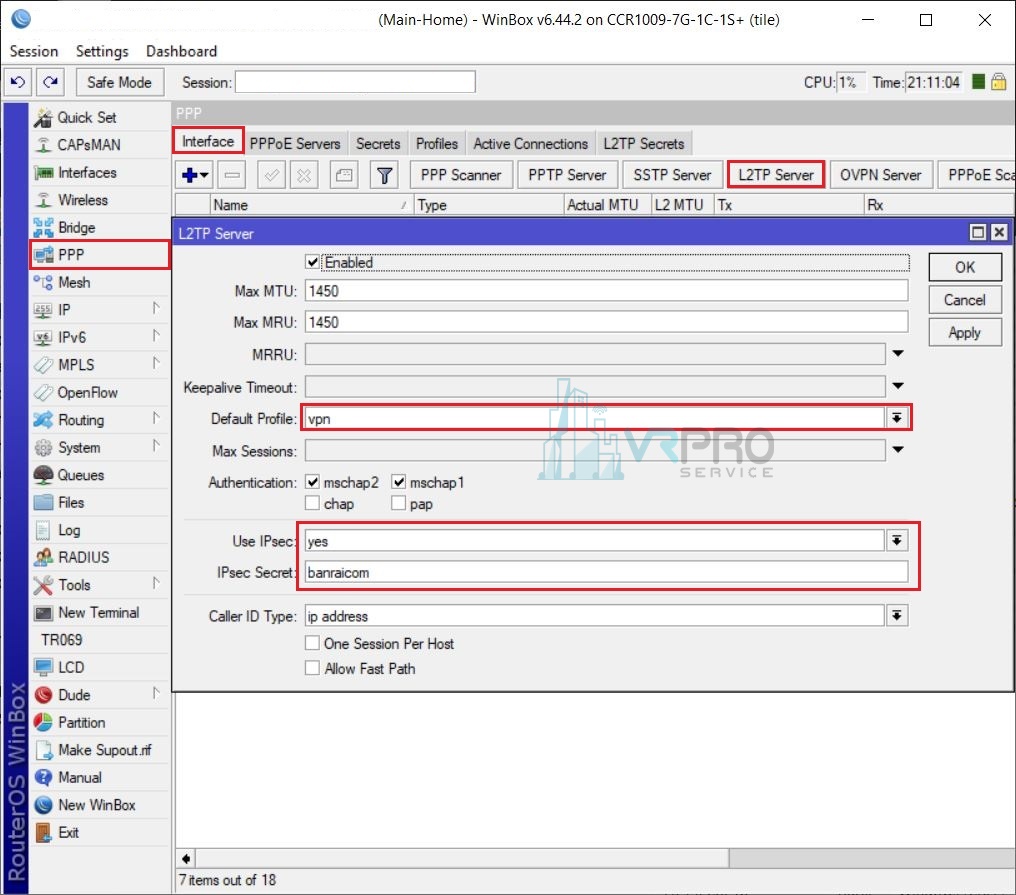Viewport: 1016px width, 895px height.
Task: Switch to Active Connections tab
Action: [x=531, y=144]
